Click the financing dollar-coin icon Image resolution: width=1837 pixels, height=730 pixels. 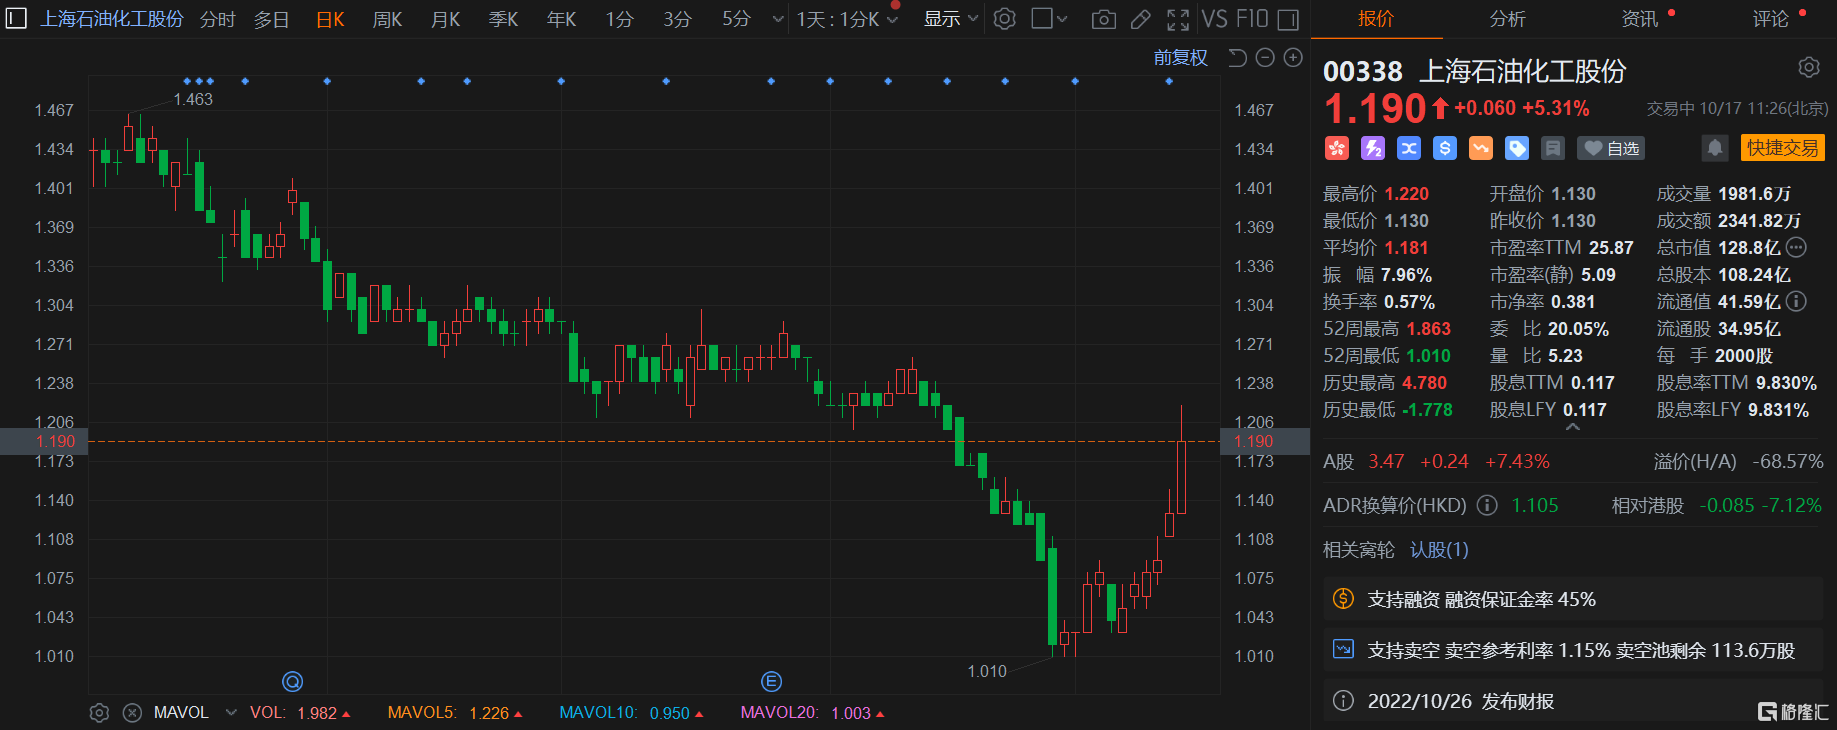click(x=1343, y=599)
